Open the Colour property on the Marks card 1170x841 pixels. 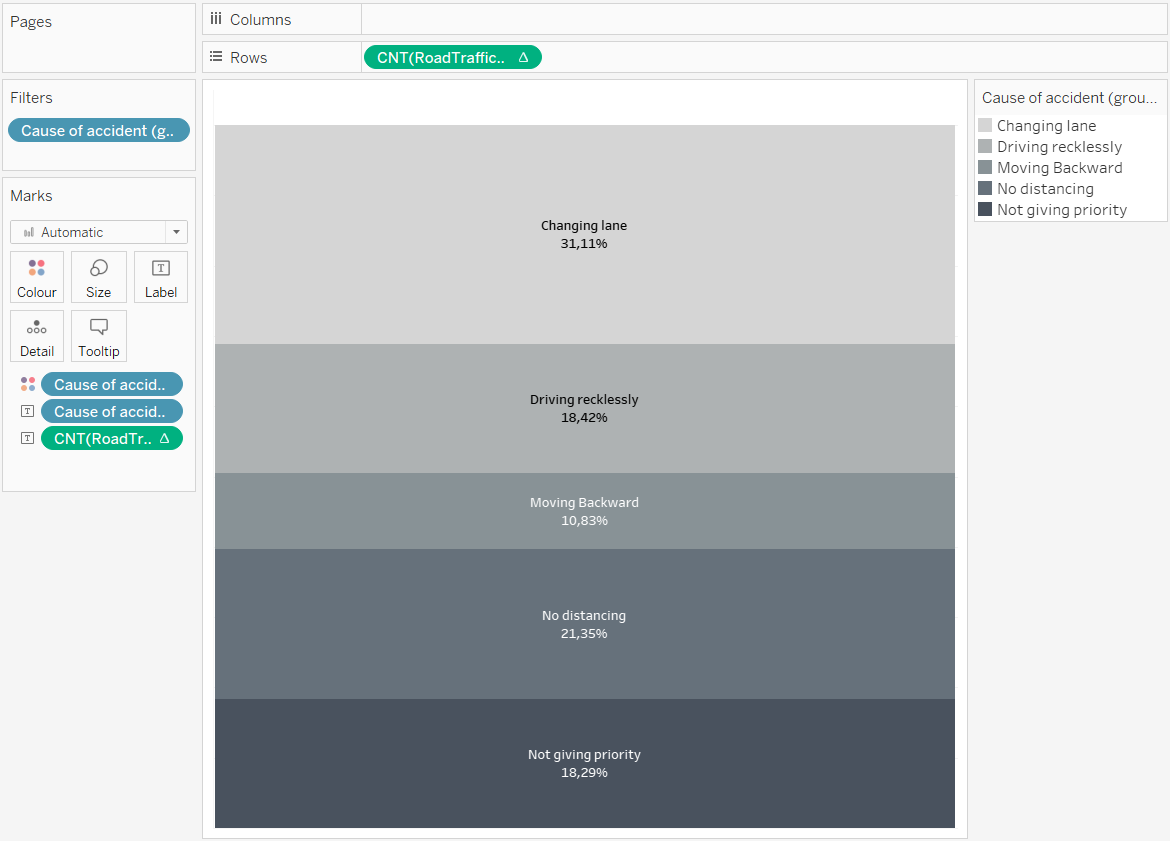(37, 277)
